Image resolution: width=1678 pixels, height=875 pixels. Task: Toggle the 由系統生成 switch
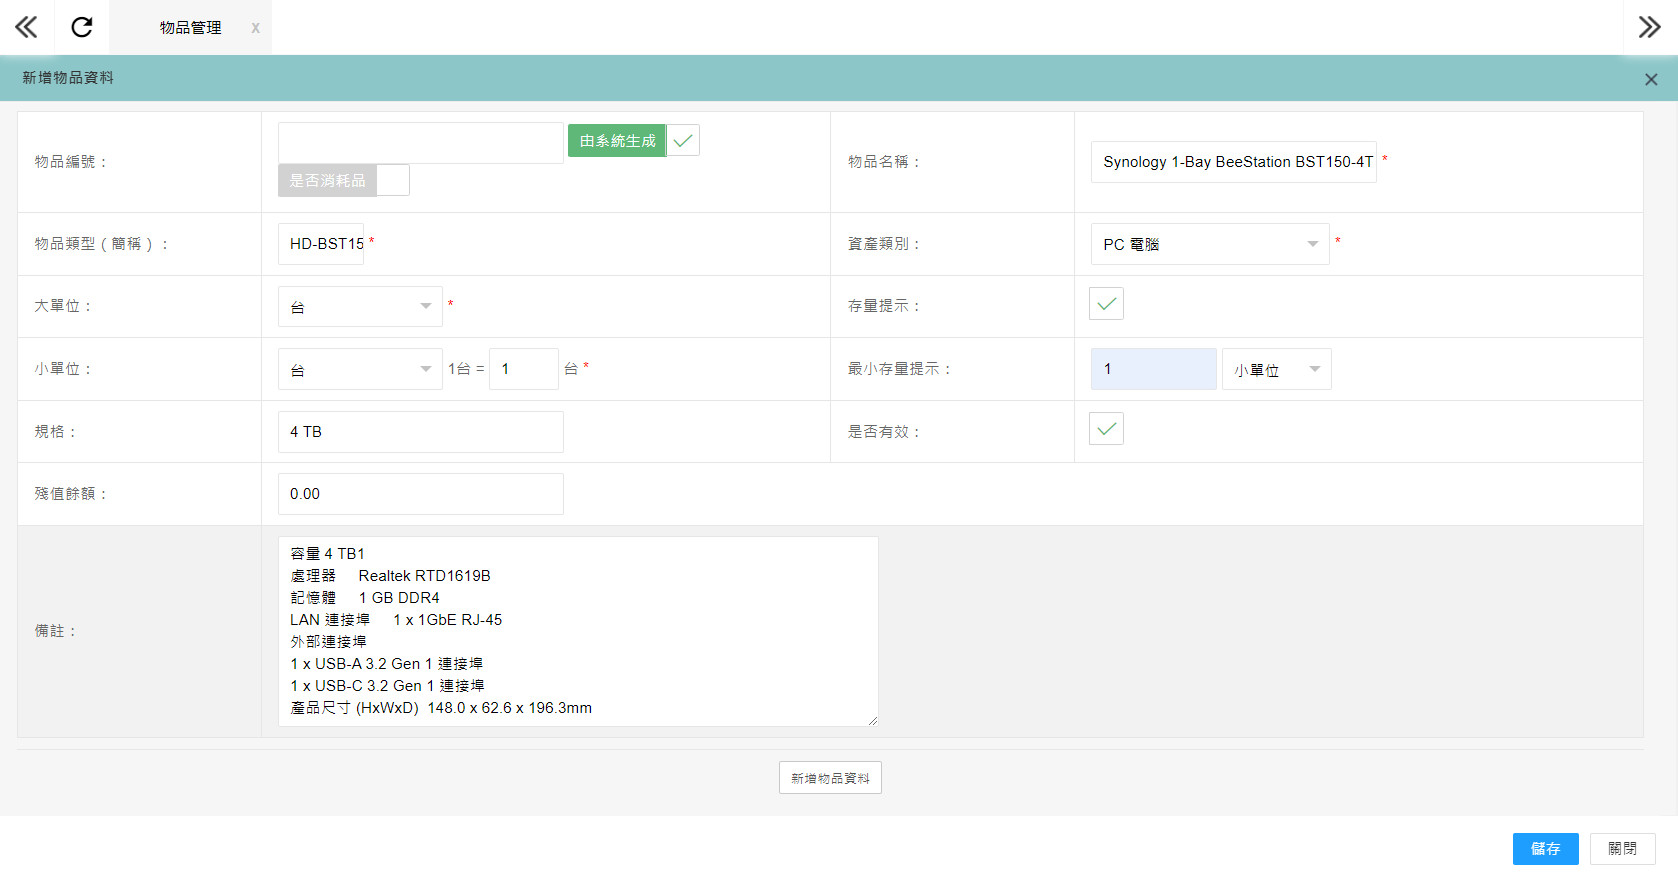[x=633, y=141]
